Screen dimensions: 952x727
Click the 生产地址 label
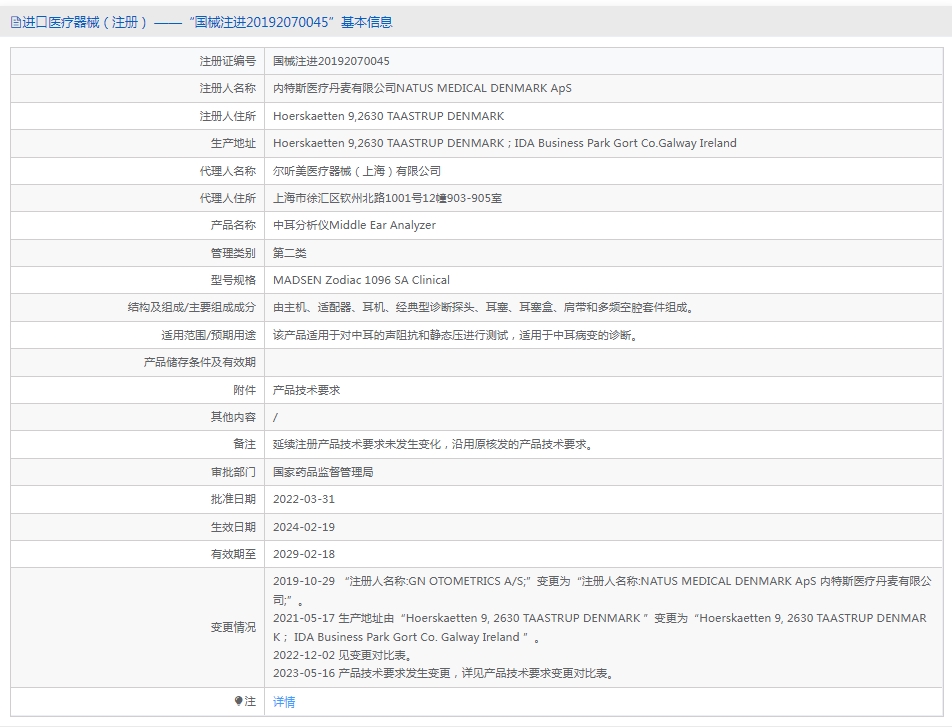[x=233, y=143]
